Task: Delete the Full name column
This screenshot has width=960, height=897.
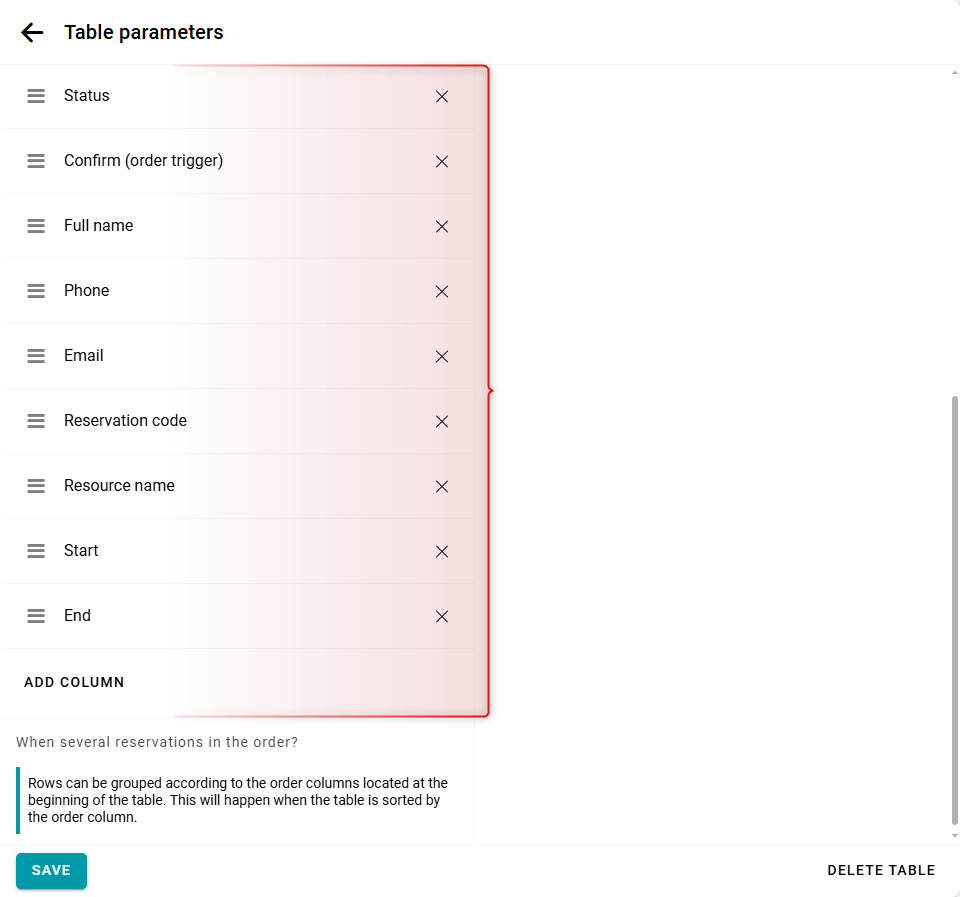Action: 442,226
